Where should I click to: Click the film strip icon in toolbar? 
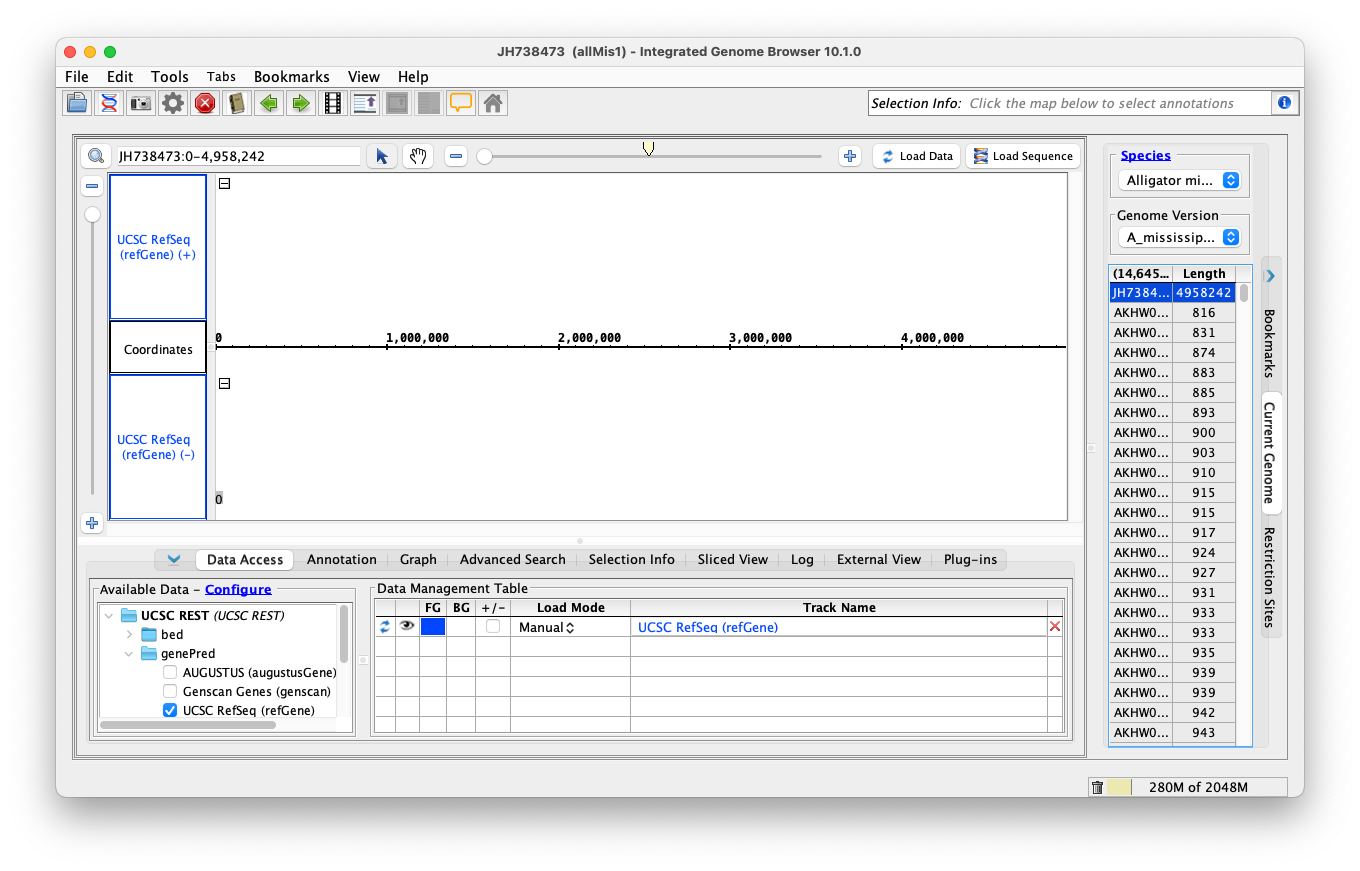tap(332, 103)
